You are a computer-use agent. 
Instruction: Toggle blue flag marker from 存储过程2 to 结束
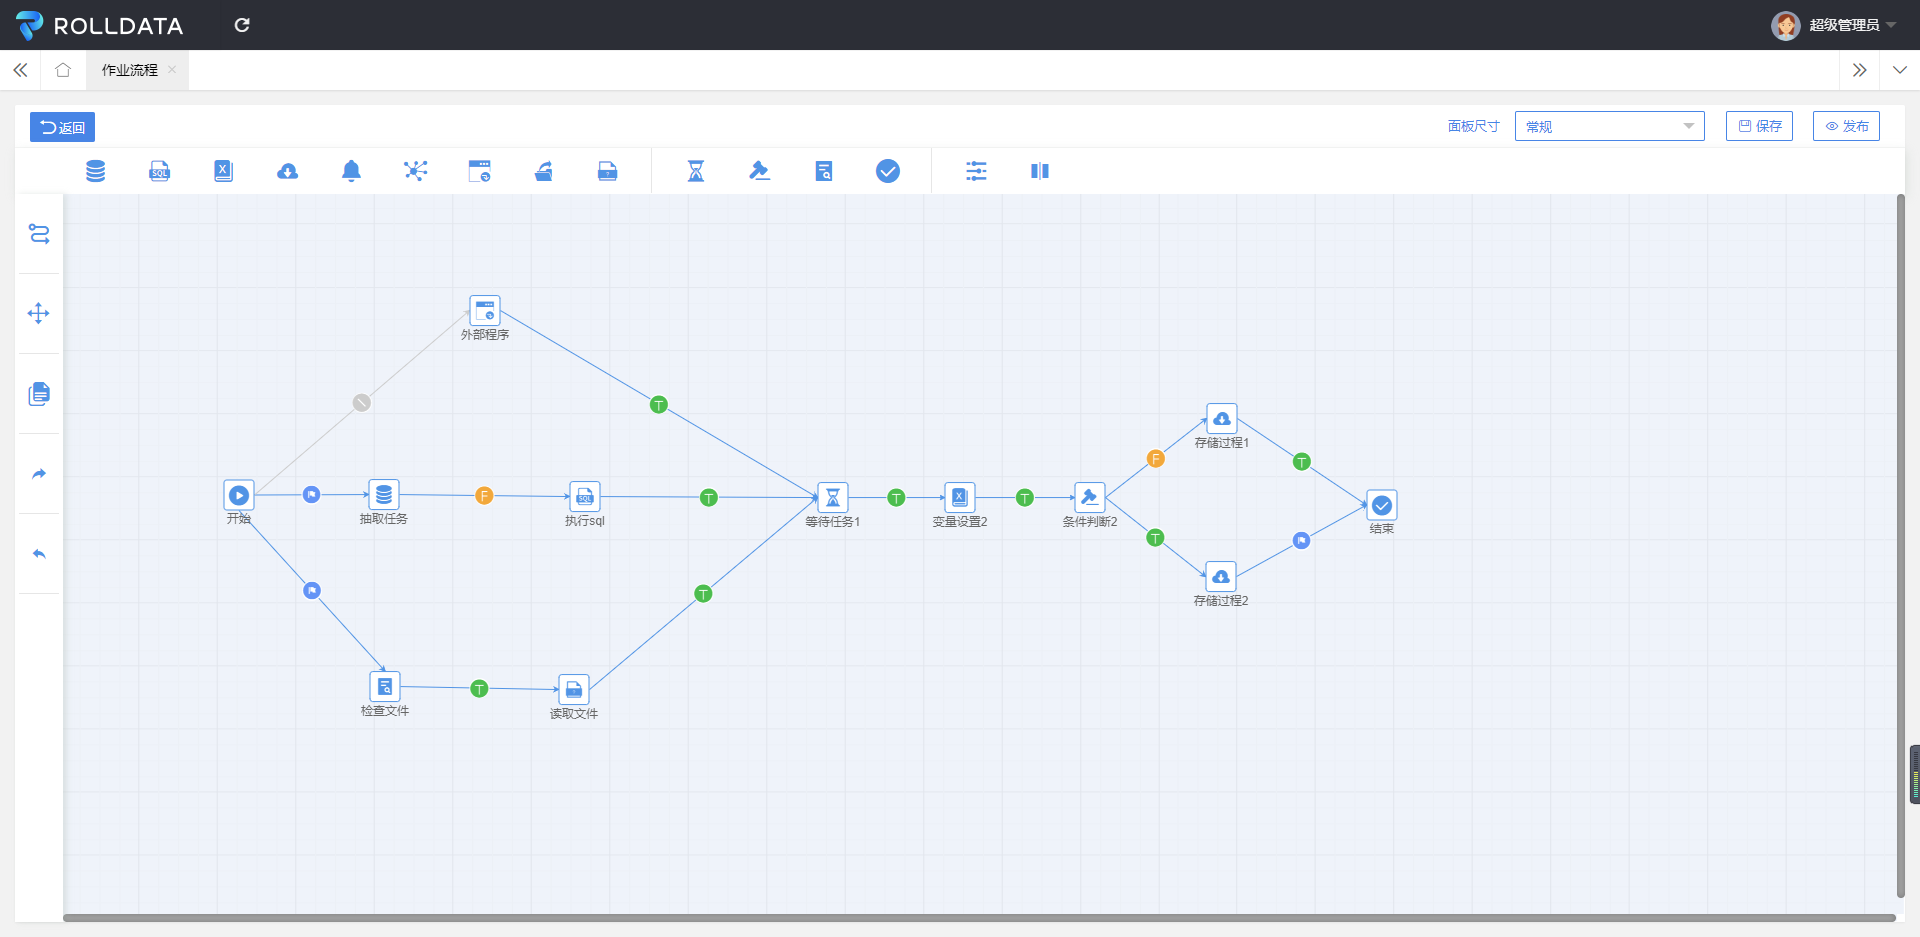click(x=1302, y=541)
